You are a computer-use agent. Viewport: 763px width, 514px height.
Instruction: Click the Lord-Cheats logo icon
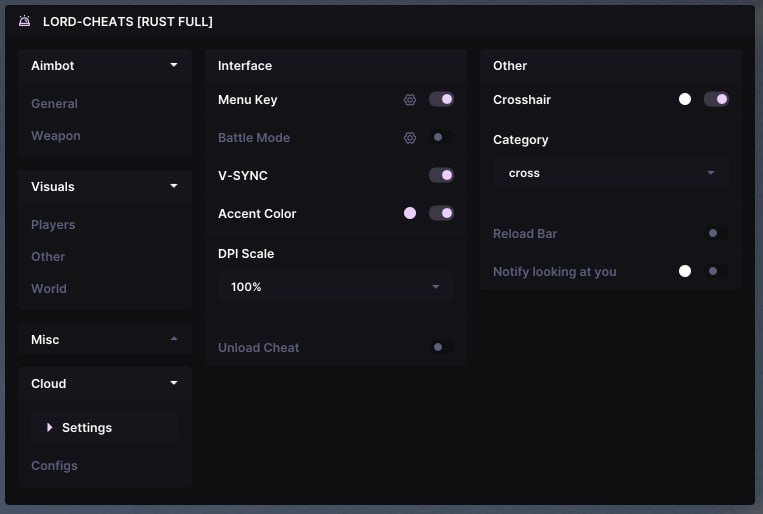pyautogui.click(x=24, y=21)
